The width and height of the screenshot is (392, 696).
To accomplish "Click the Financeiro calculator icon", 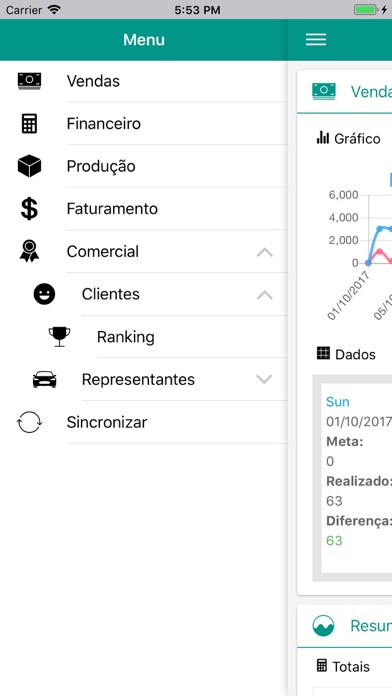I will coord(29,123).
